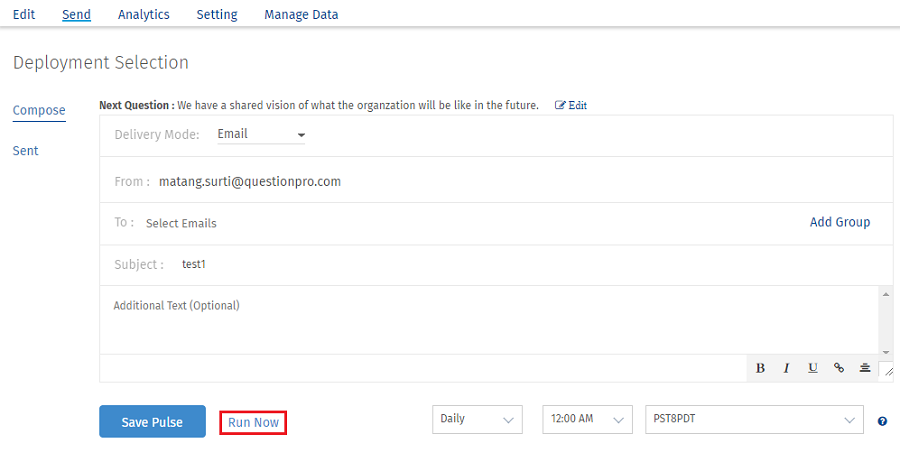The height and width of the screenshot is (462, 900).
Task: Click the help question mark icon
Action: point(882,421)
